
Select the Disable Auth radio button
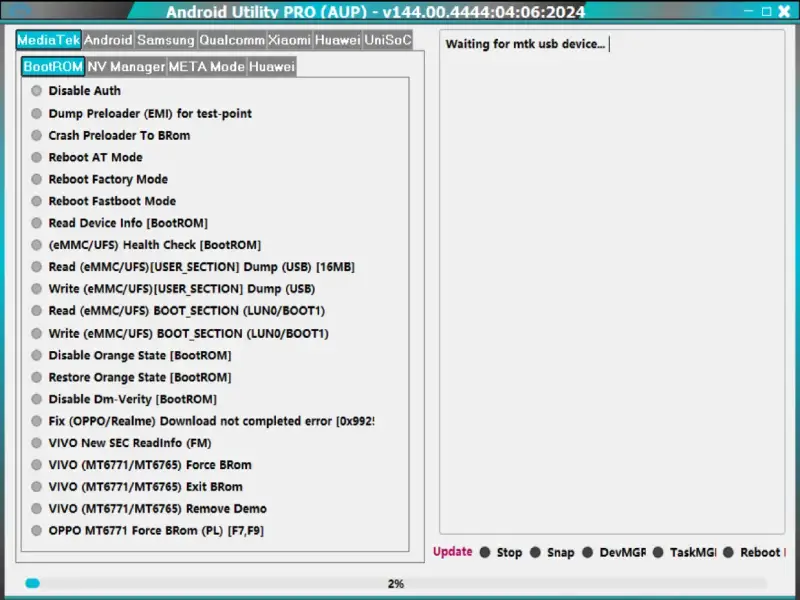click(36, 91)
